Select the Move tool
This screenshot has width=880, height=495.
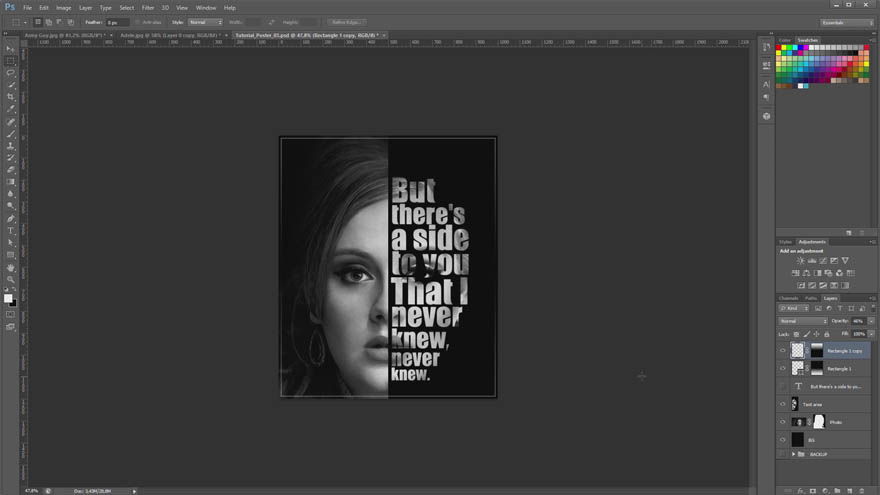pos(10,49)
